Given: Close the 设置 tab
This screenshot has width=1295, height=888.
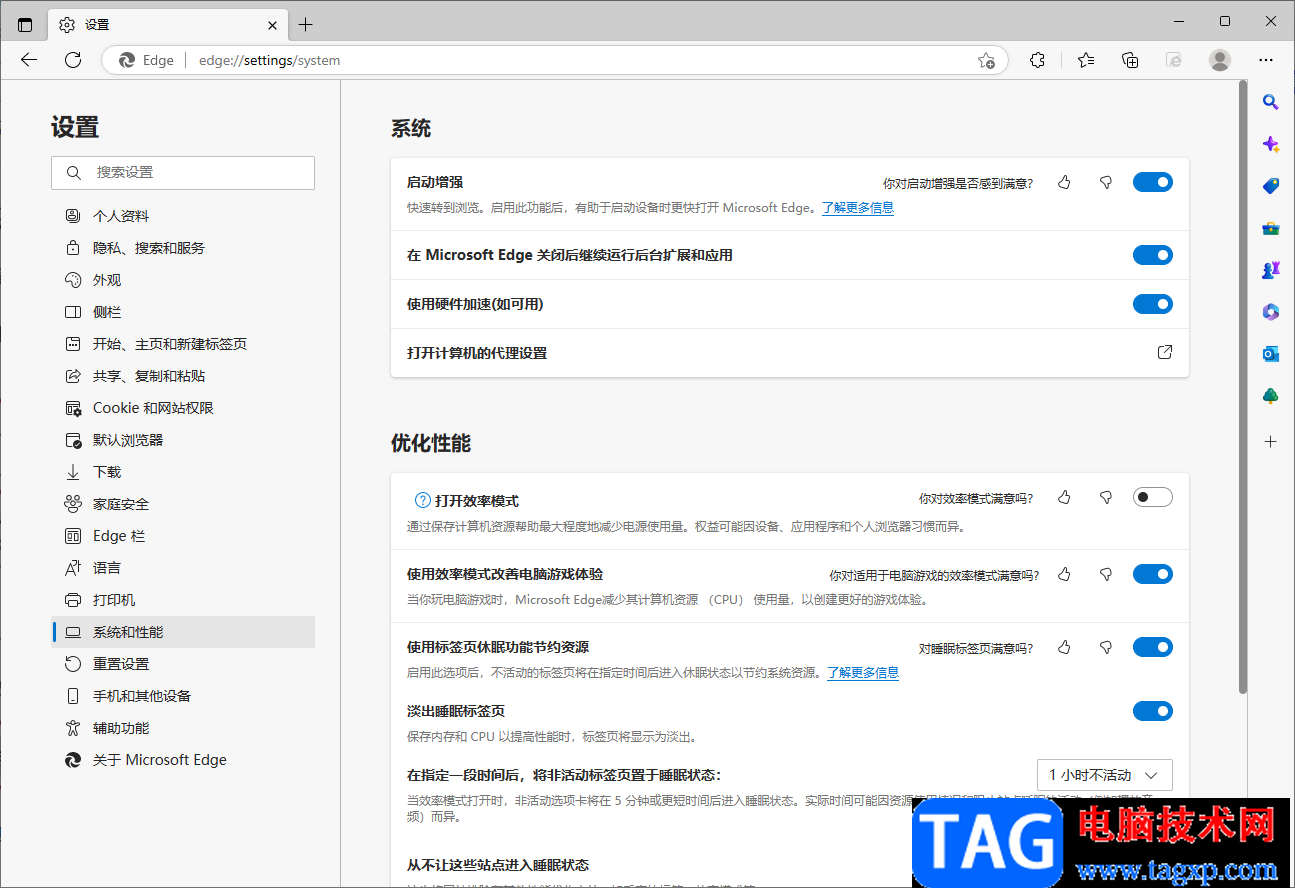Looking at the screenshot, I should (x=272, y=24).
